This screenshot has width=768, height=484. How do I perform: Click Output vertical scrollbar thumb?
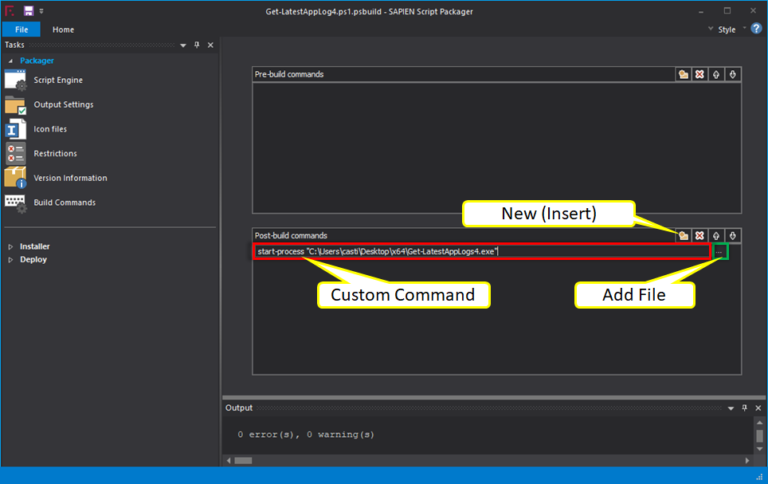[x=759, y=436]
